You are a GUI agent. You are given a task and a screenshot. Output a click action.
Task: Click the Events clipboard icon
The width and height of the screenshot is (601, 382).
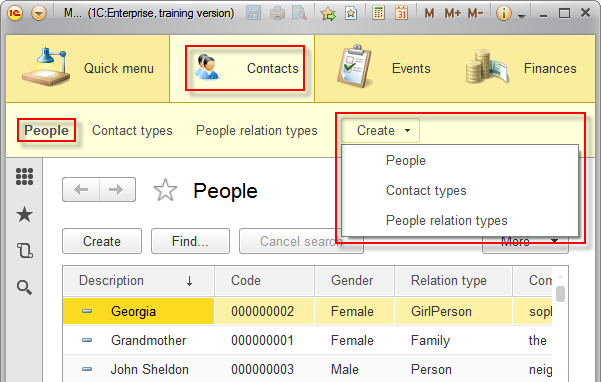(x=355, y=66)
